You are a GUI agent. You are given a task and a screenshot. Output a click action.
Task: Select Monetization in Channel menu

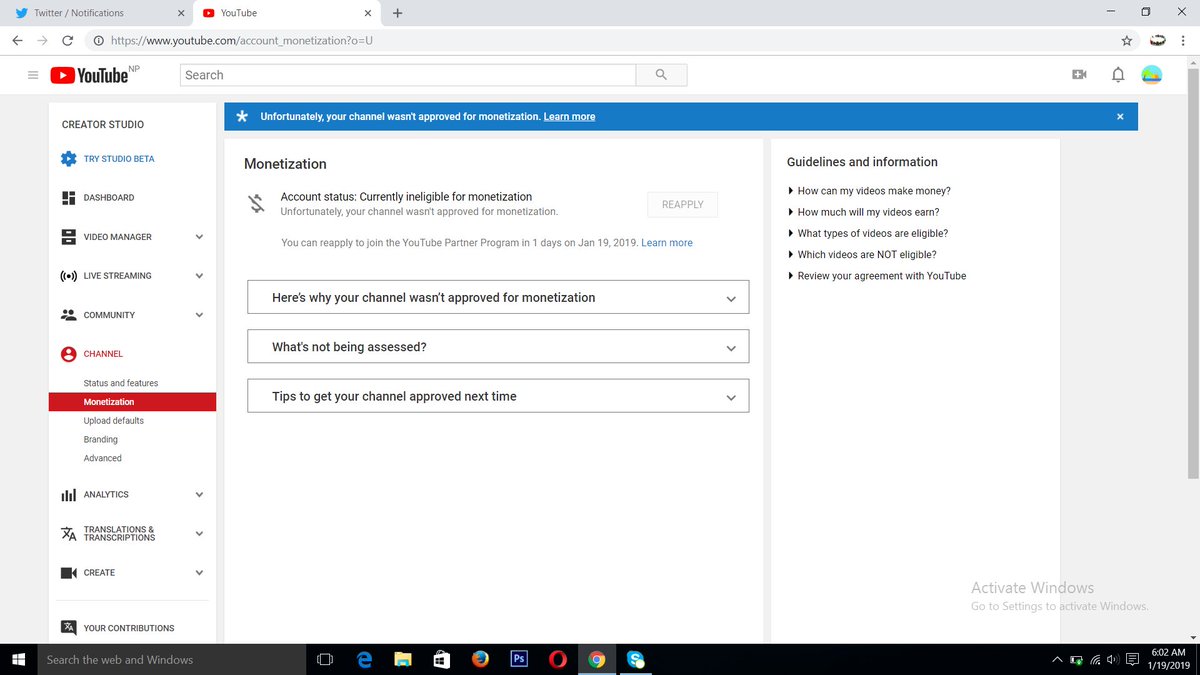(x=132, y=402)
